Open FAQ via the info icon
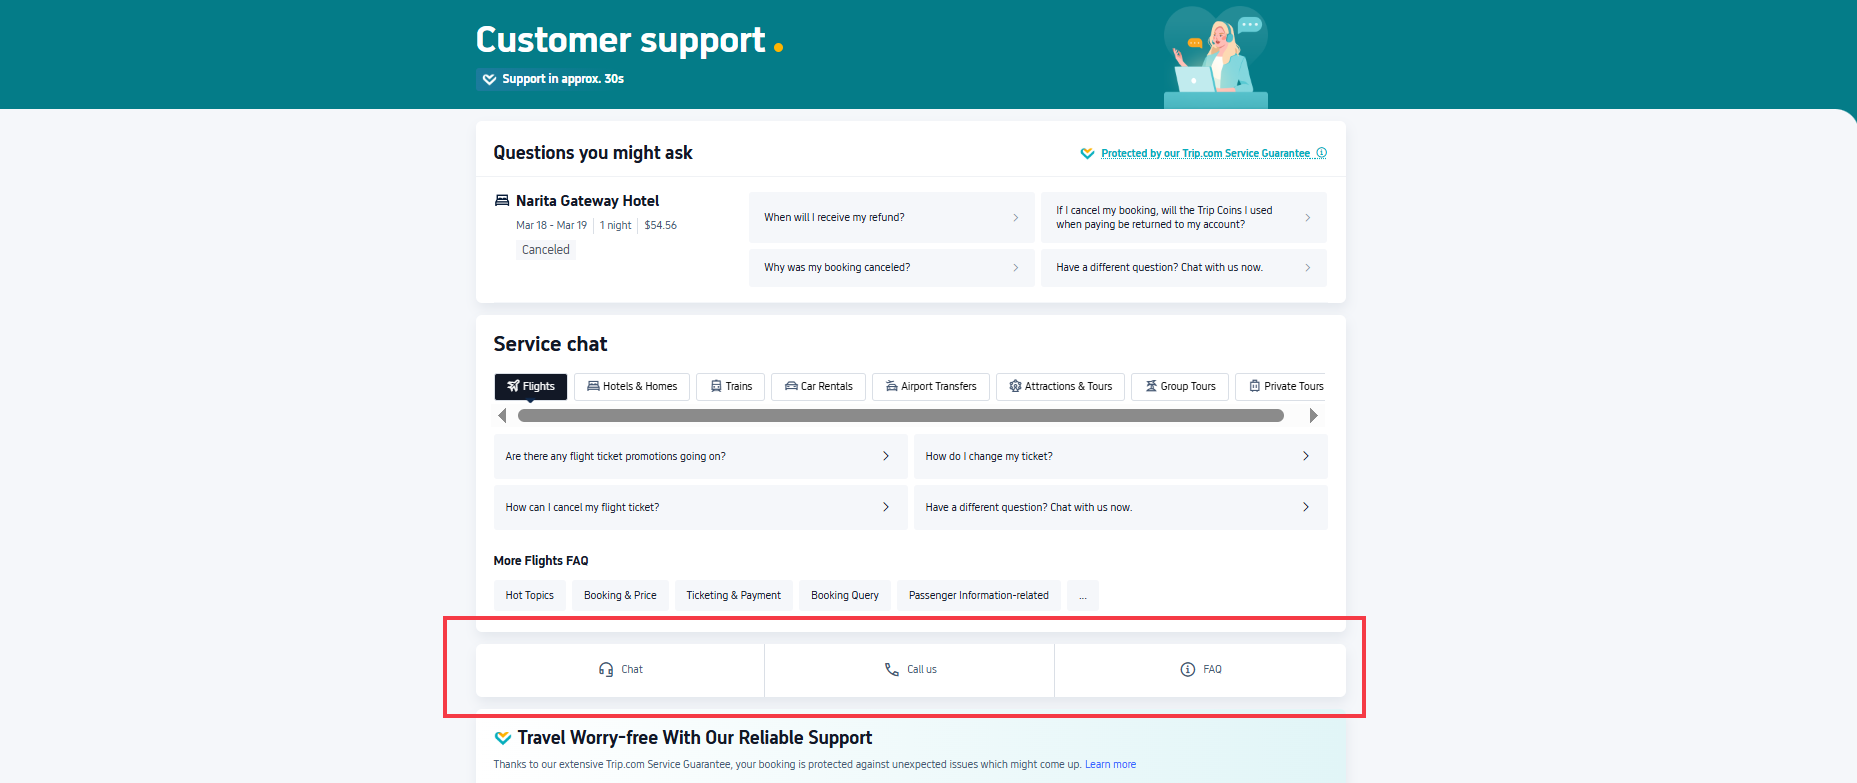Screen dimensions: 1857x783 click(1187, 669)
